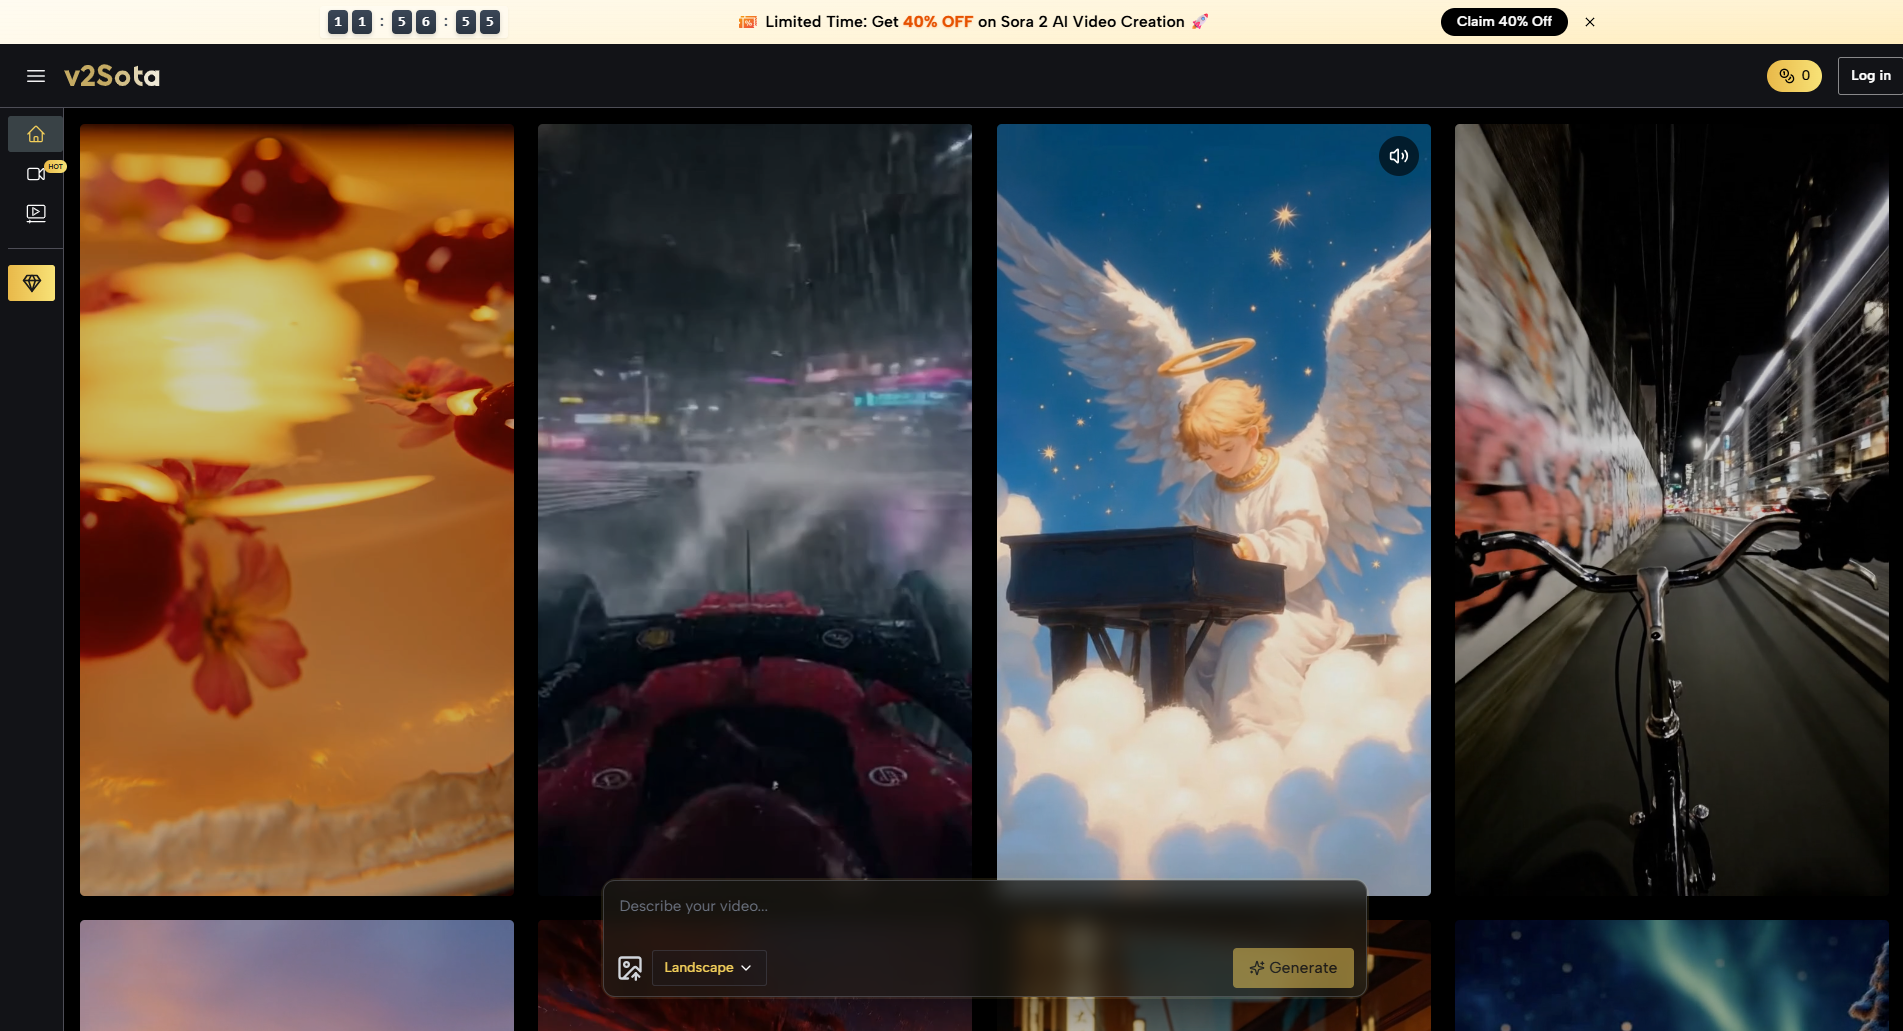The height and width of the screenshot is (1031, 1903).
Task: Go to Home in the sidebar
Action: click(x=35, y=134)
